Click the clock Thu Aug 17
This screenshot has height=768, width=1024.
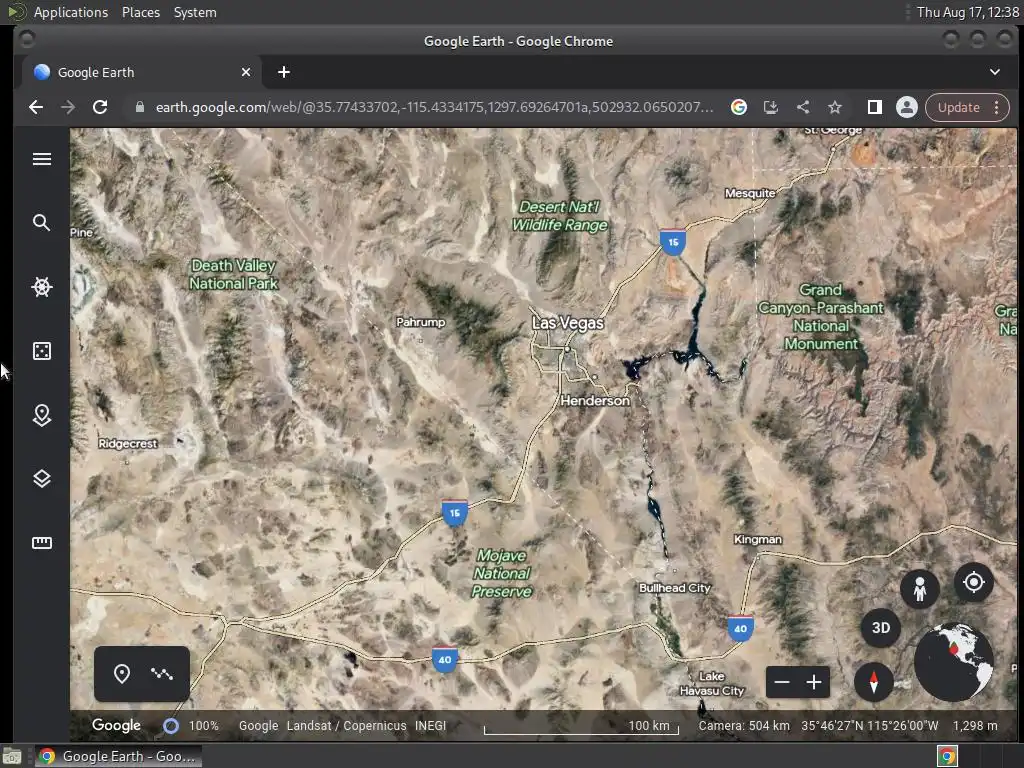(967, 12)
